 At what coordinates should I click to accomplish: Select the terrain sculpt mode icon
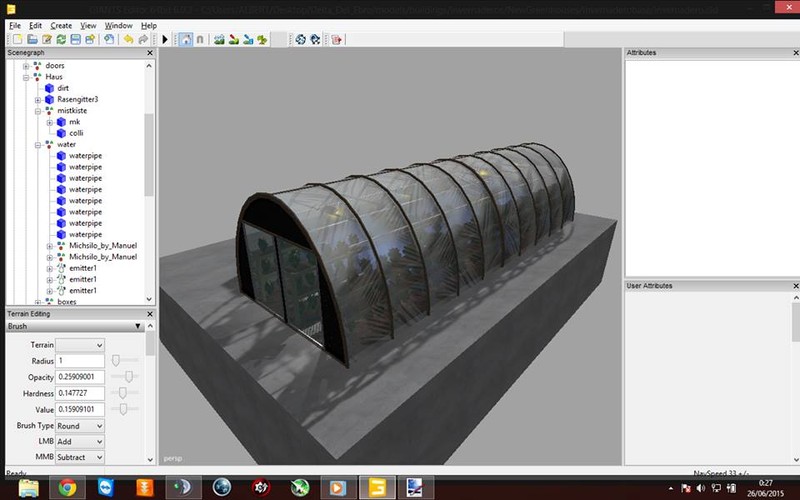tap(218, 39)
